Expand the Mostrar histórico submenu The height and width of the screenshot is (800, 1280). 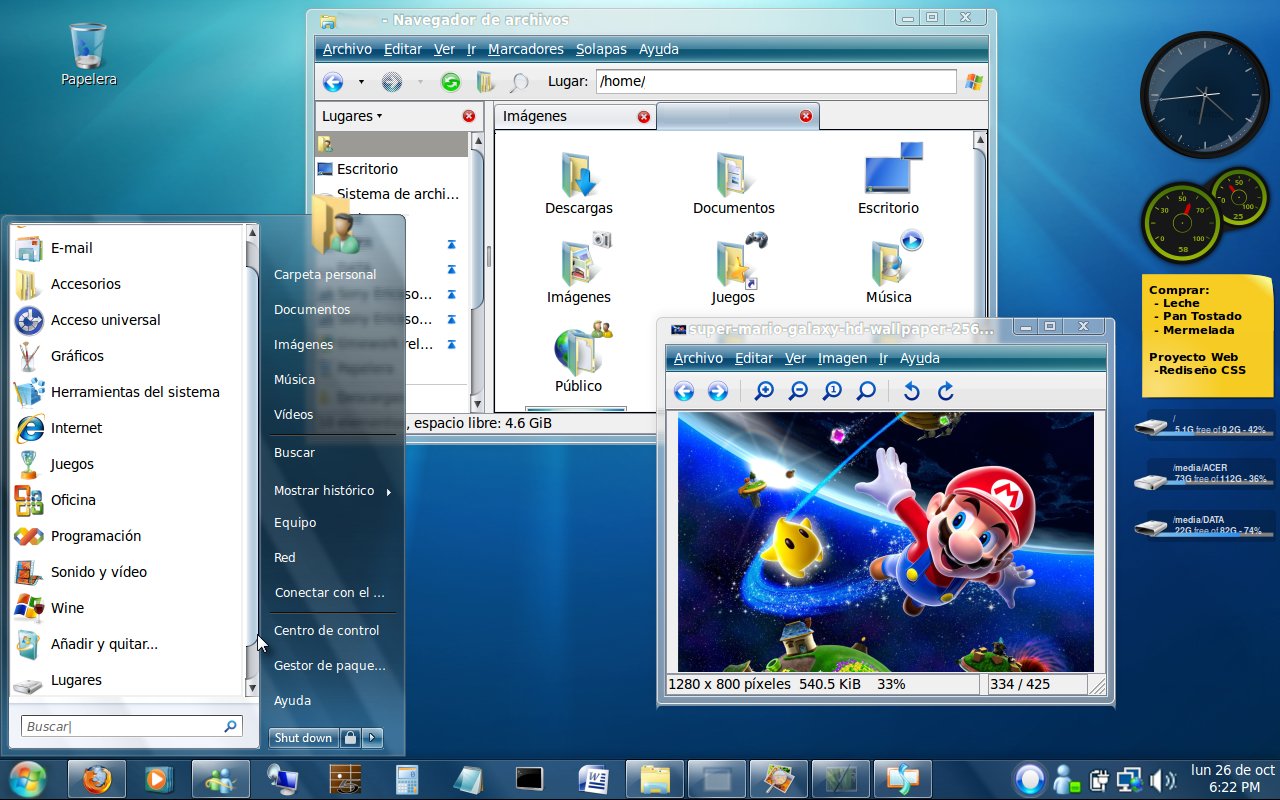333,490
